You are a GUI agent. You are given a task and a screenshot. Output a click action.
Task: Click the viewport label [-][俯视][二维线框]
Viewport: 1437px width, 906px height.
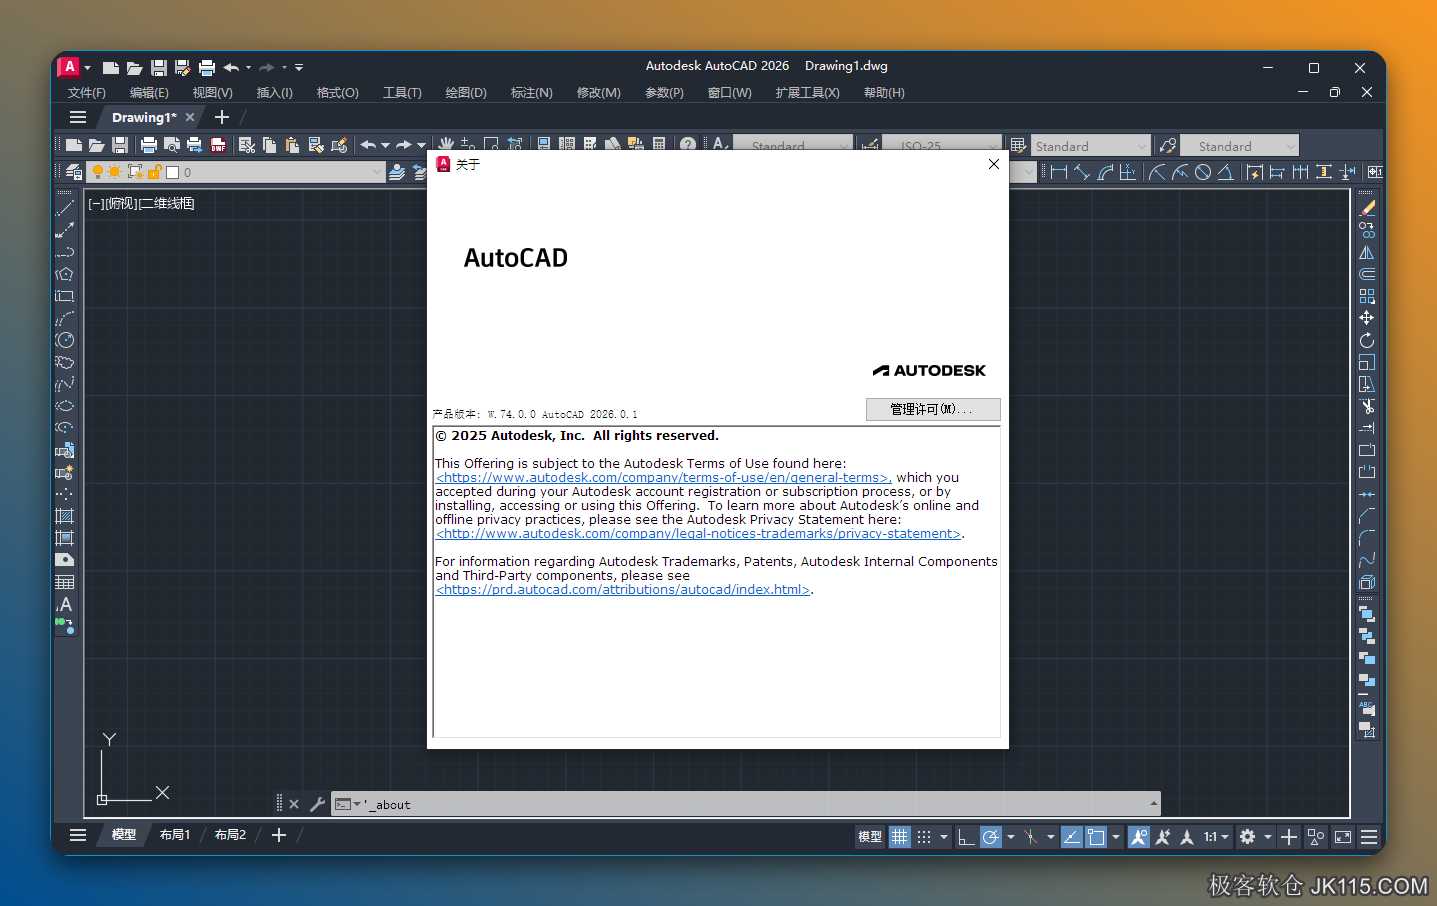pos(141,203)
